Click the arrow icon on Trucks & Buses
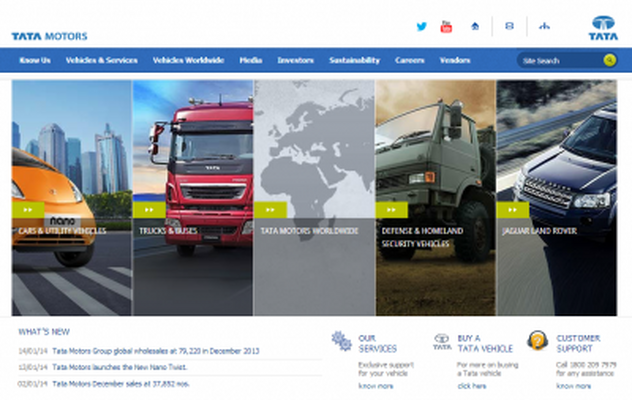 click(149, 210)
